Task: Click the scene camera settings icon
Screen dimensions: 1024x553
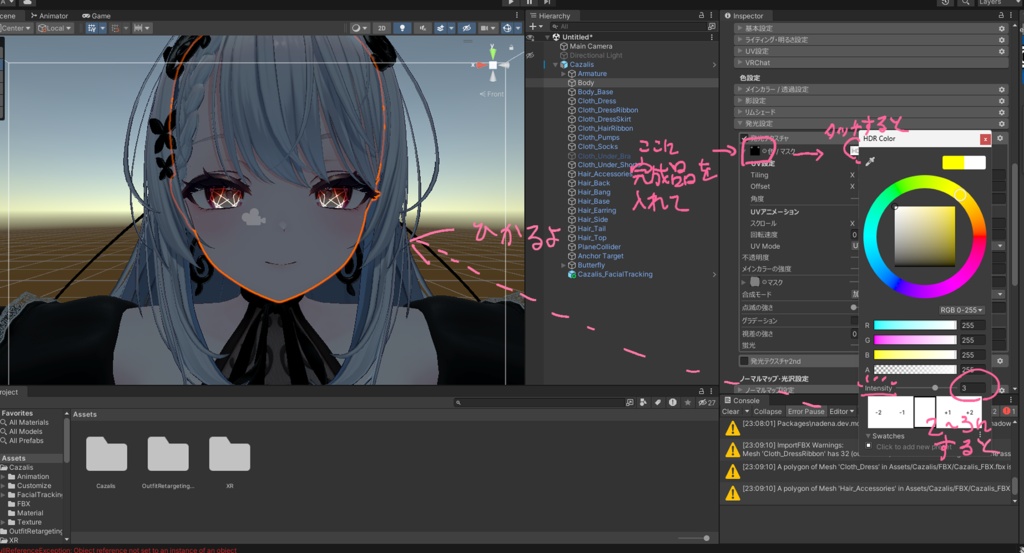Action: pos(487,28)
